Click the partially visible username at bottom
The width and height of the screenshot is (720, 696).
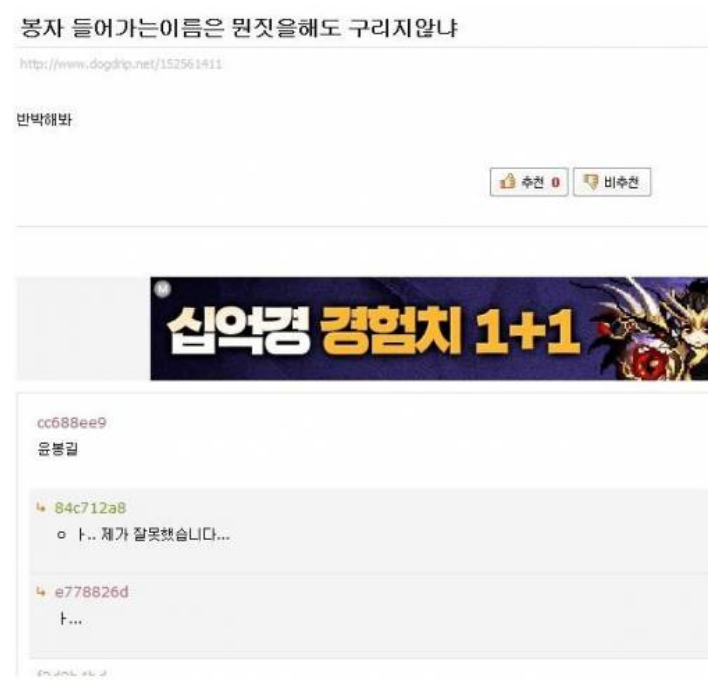click(71, 674)
